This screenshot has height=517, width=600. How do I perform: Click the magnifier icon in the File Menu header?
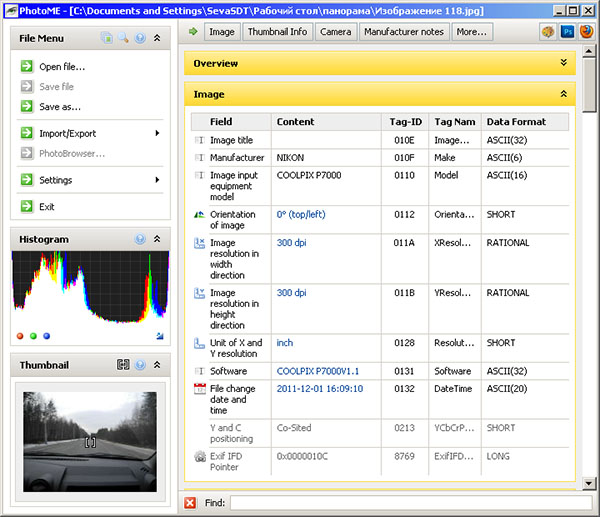pyautogui.click(x=123, y=39)
